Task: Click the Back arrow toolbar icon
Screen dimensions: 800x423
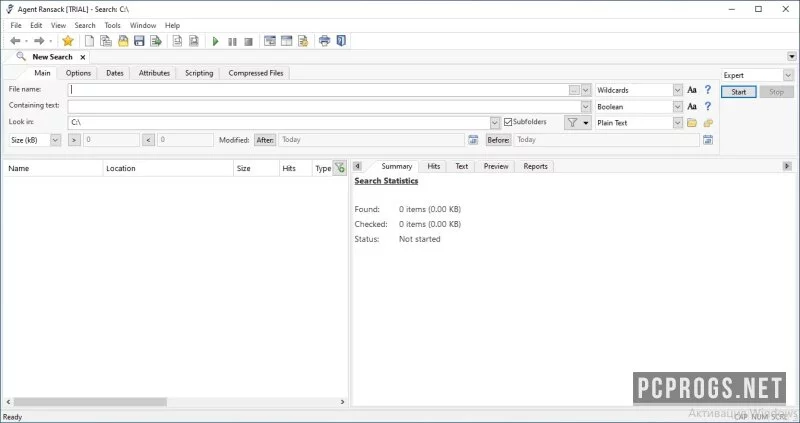Action: pos(15,41)
